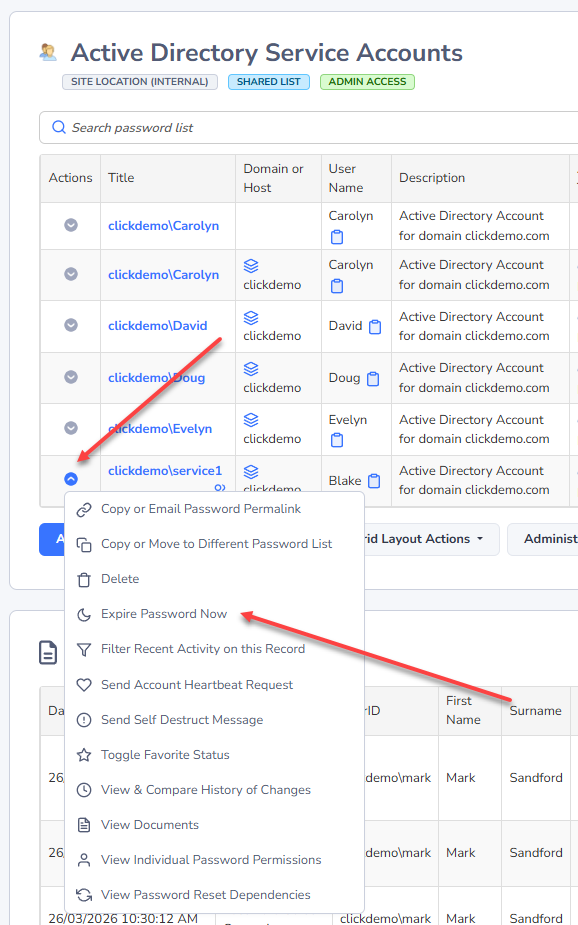Open actions dropdown for clickdemo\Evelyn row

(x=71, y=428)
